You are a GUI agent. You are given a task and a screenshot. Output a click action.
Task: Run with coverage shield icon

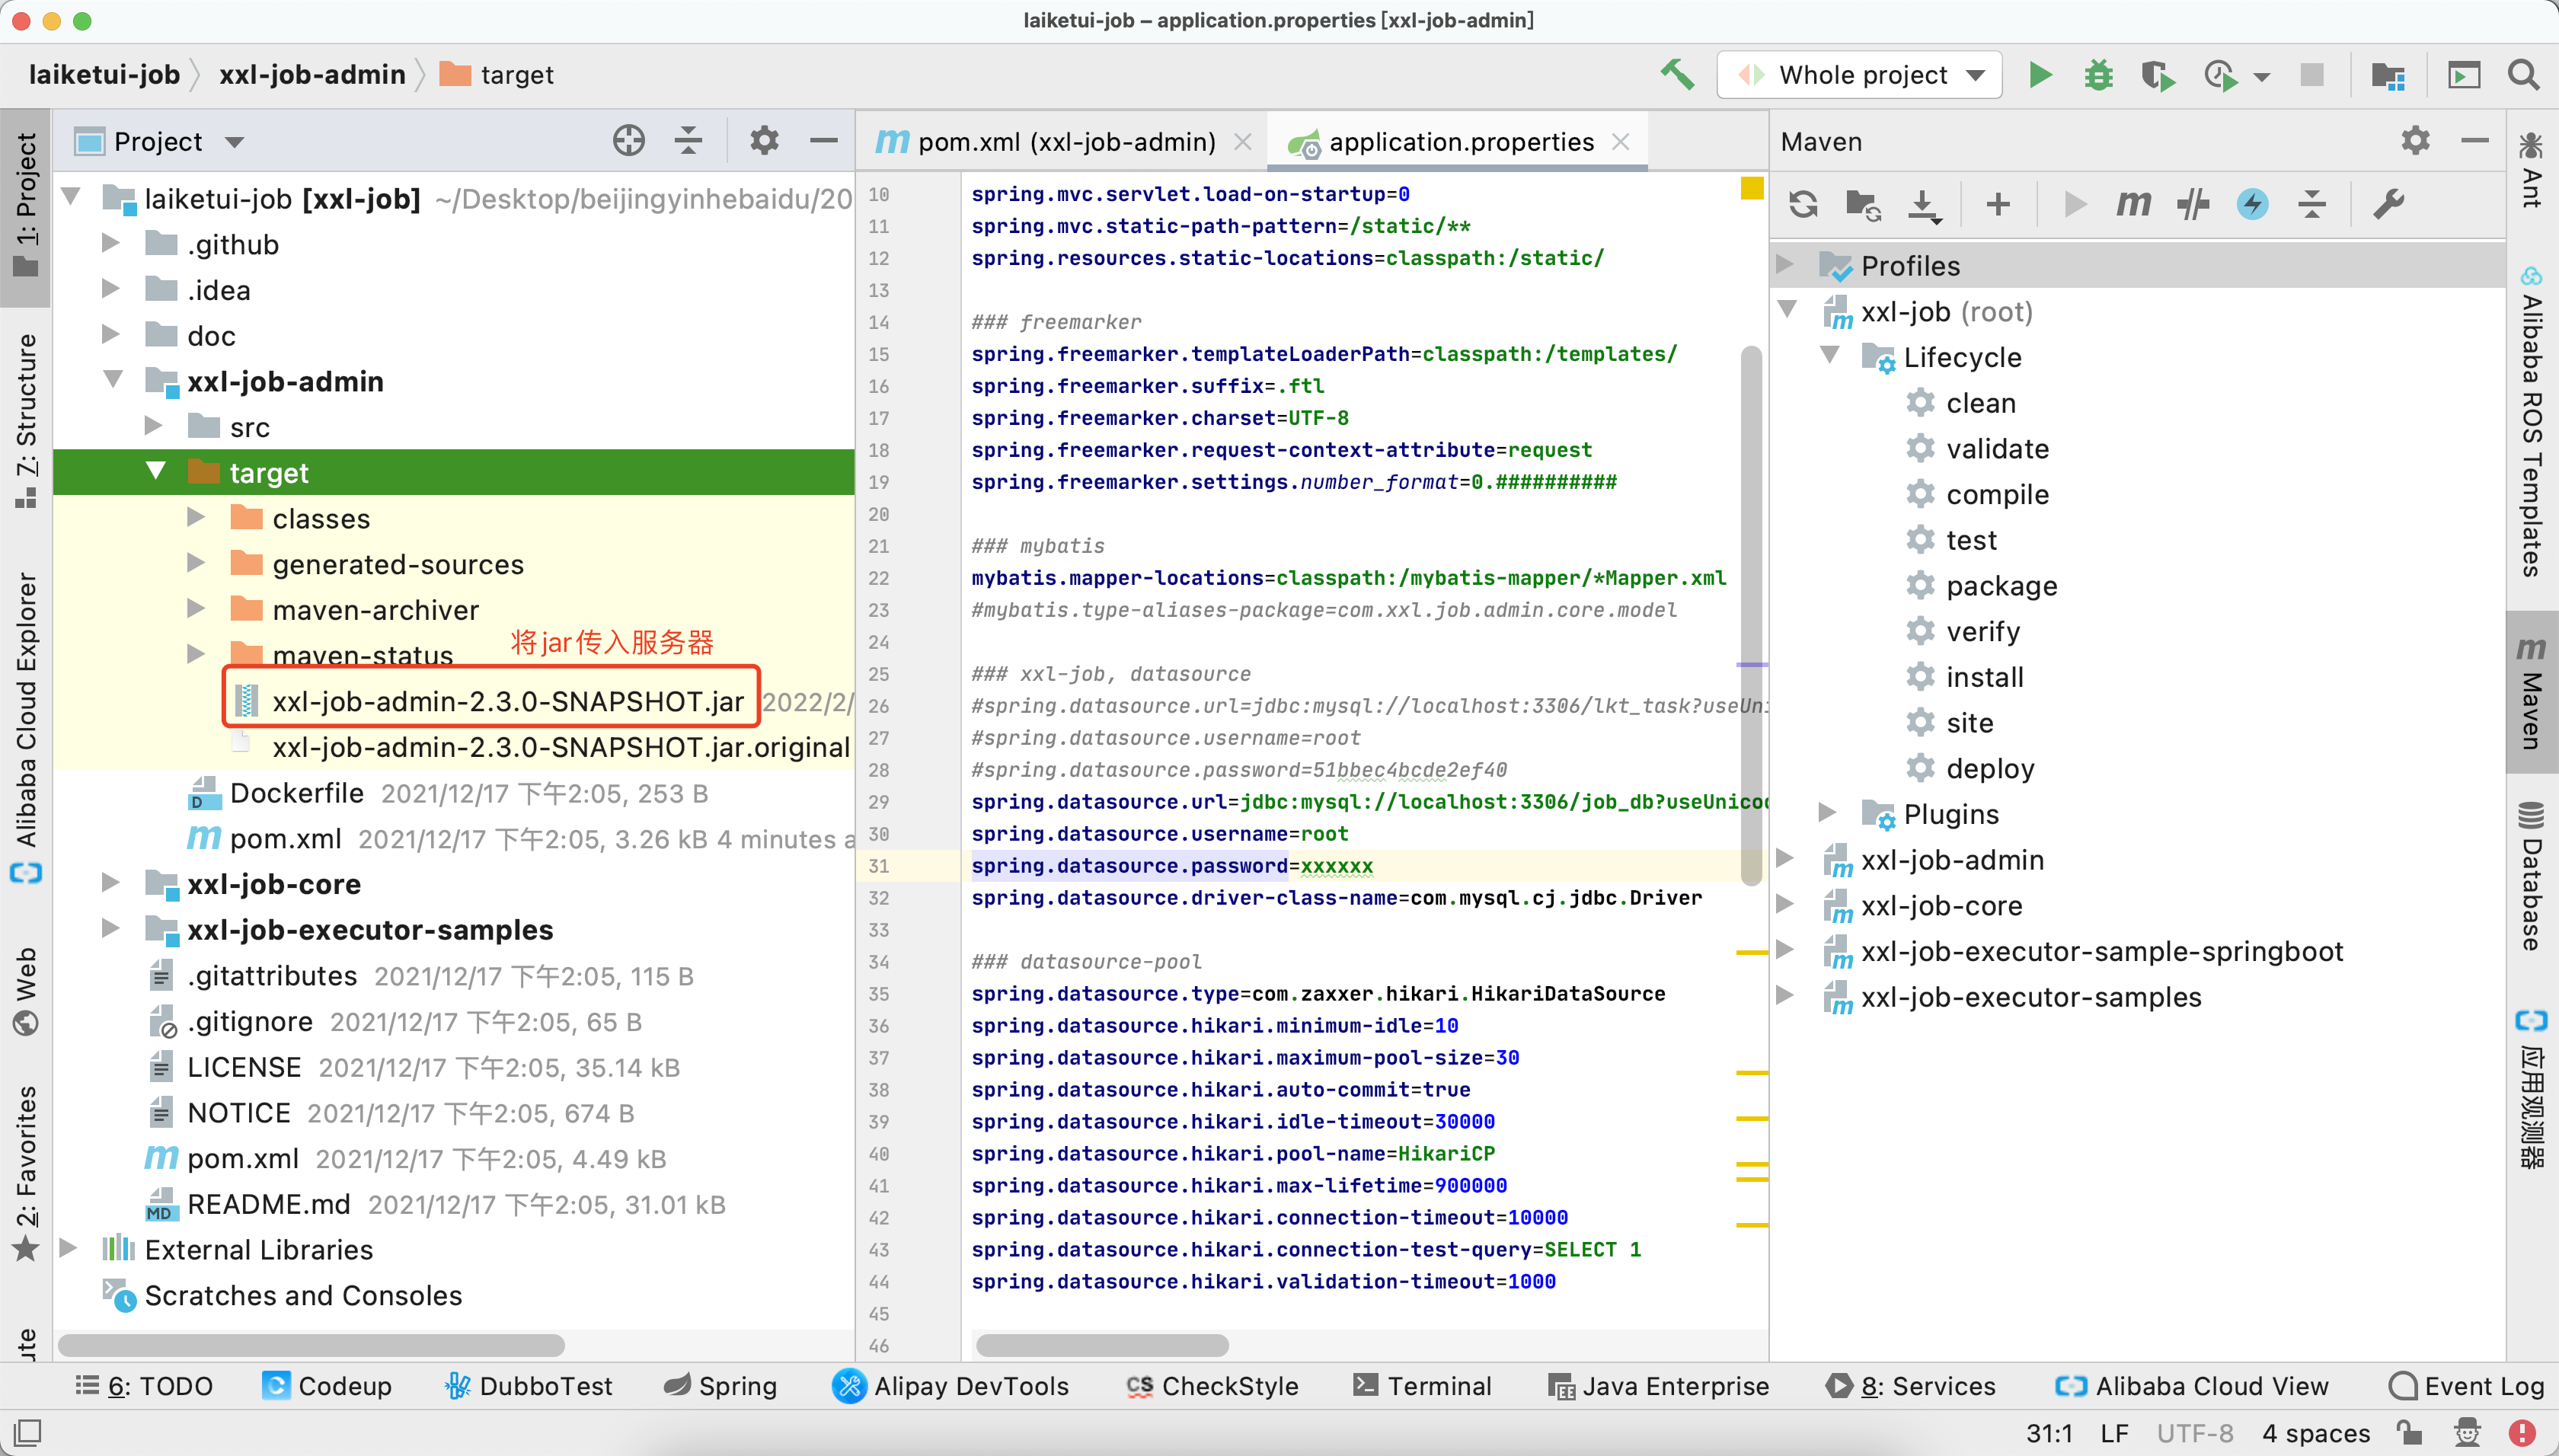coord(2158,75)
